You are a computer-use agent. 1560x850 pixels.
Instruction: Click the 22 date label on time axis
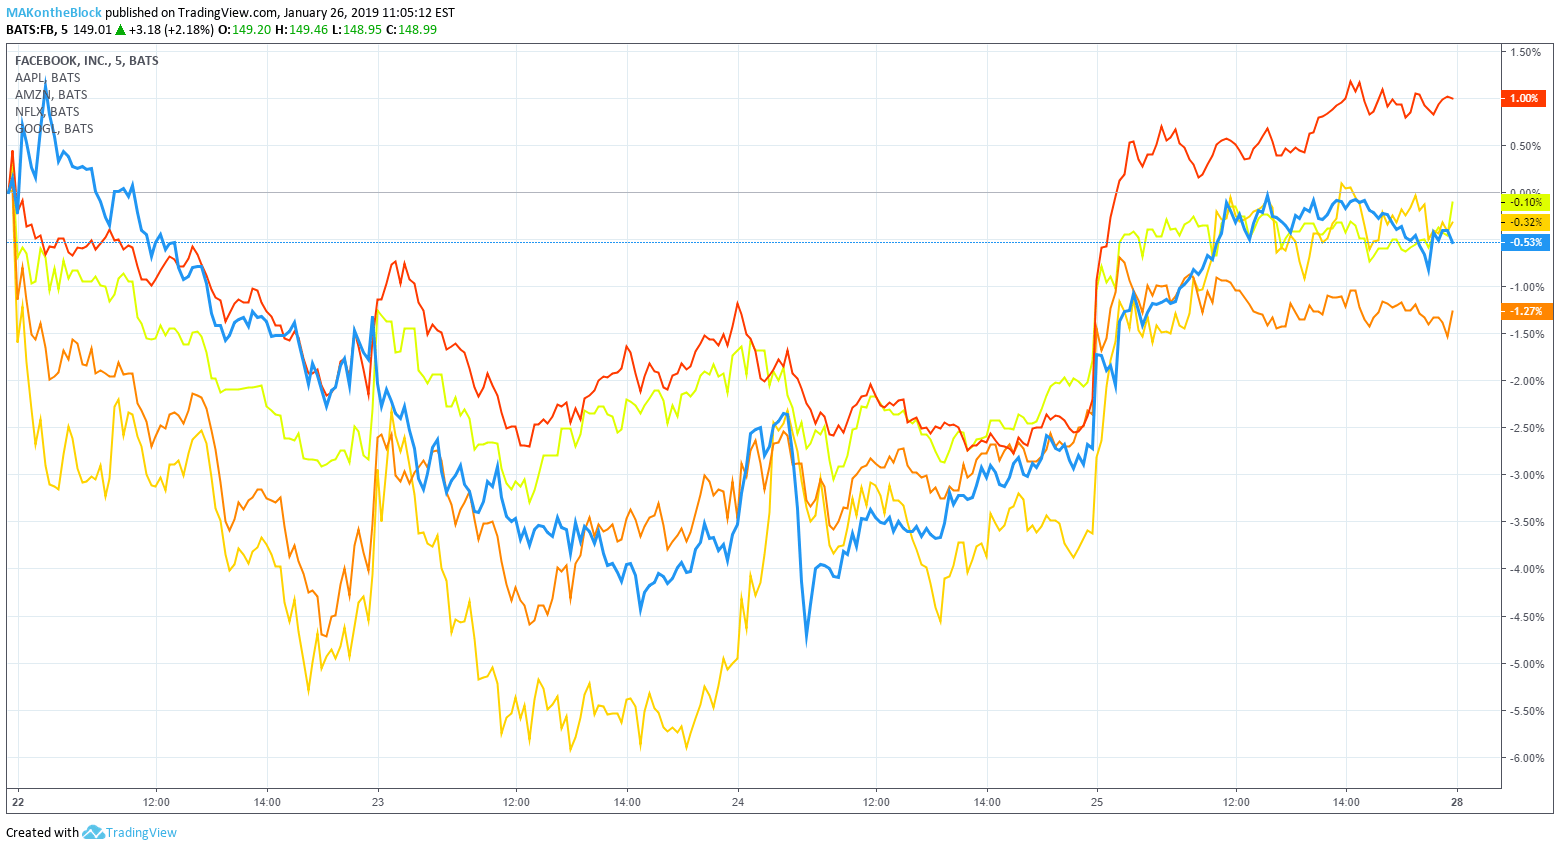pyautogui.click(x=17, y=802)
